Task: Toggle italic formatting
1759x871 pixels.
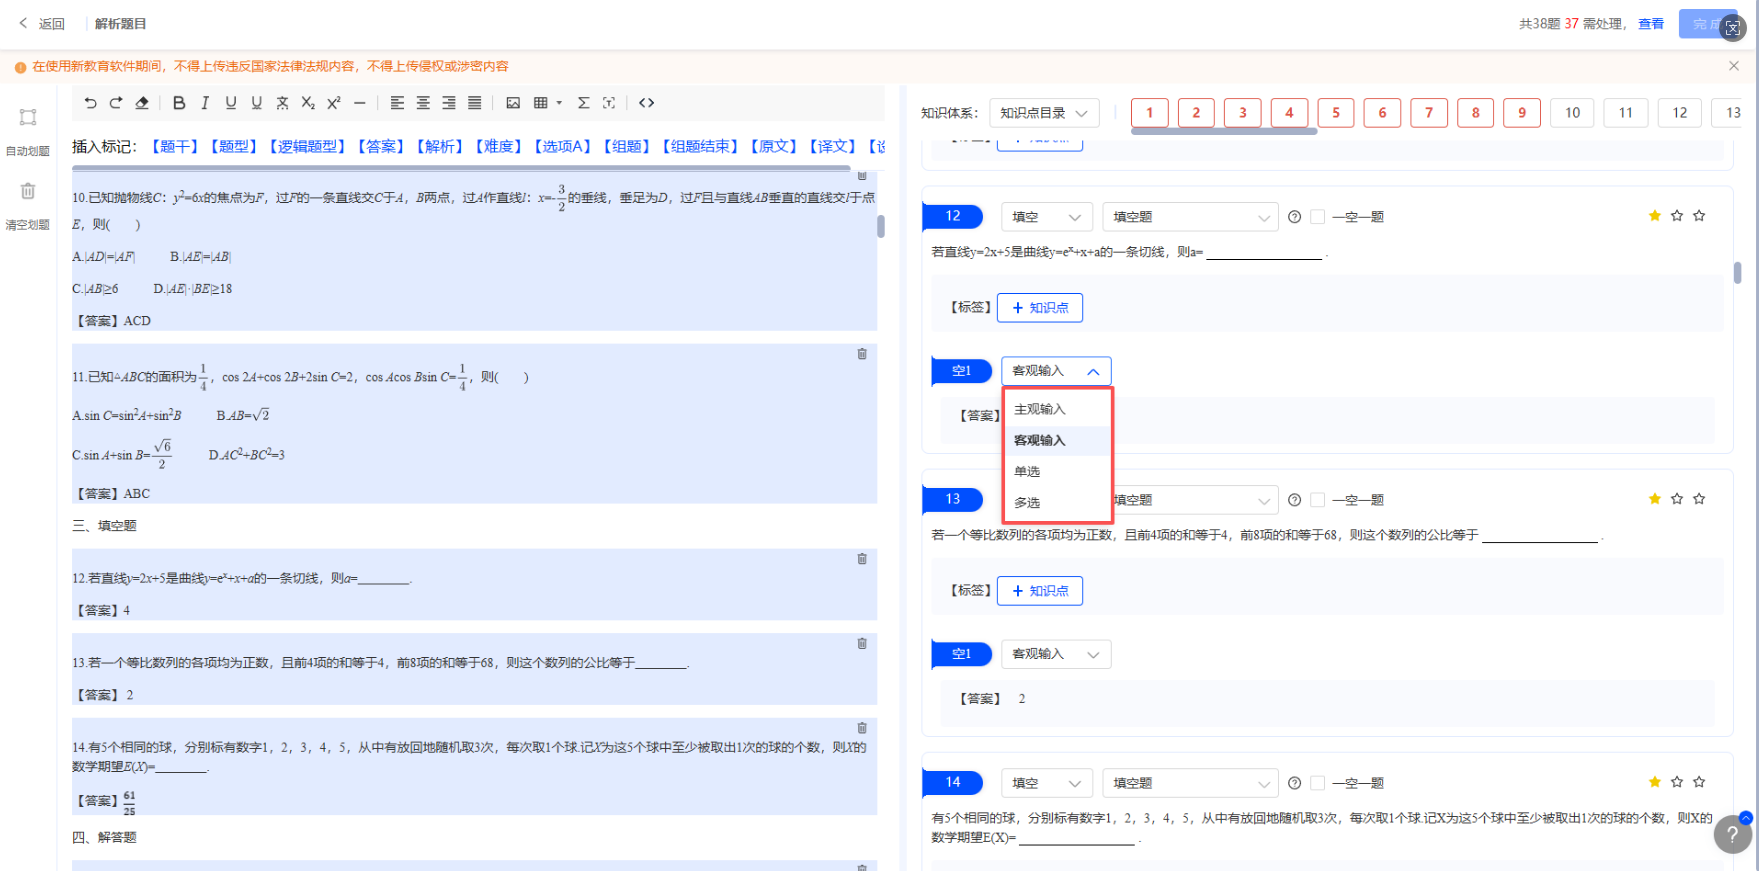Action: tap(205, 103)
